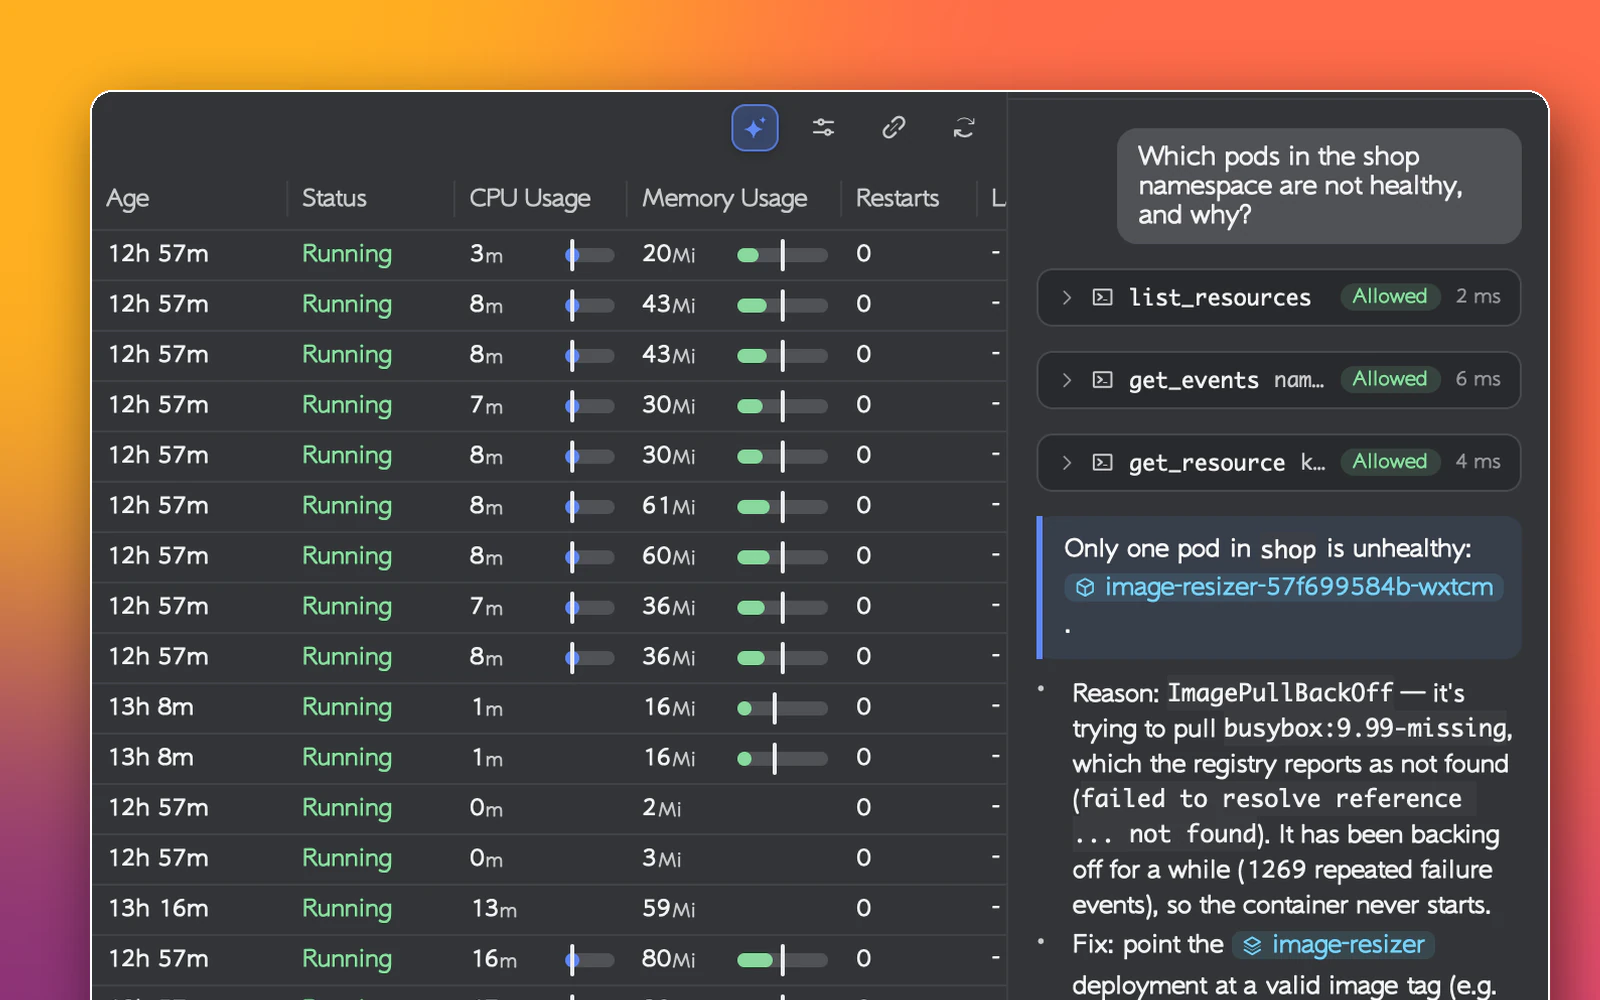Click the 60Mi memory value
Viewport: 1600px width, 1000px height.
click(669, 556)
